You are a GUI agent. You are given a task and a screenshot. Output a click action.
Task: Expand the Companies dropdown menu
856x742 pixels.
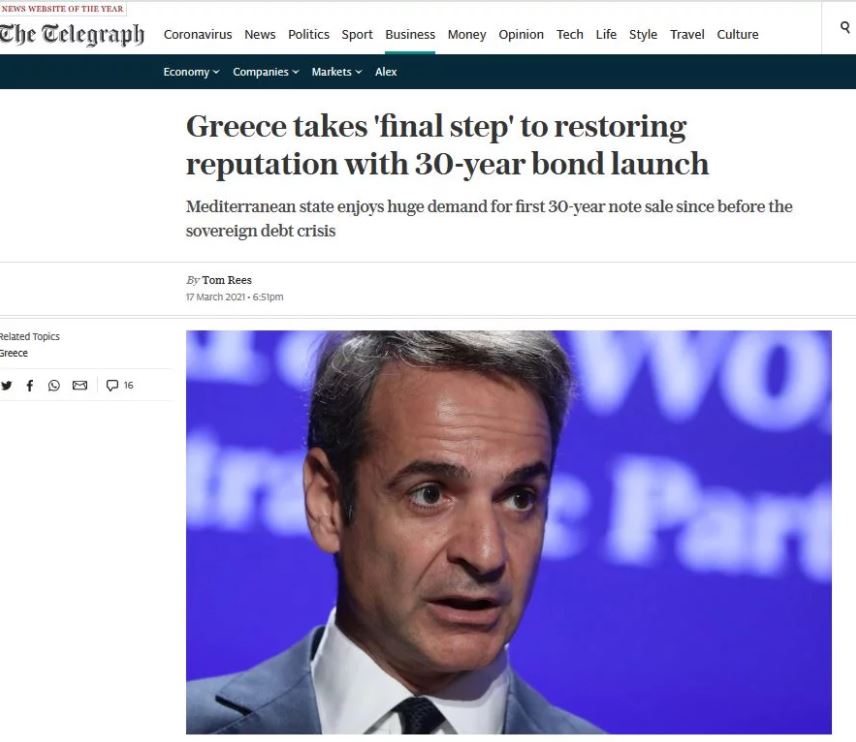click(266, 72)
